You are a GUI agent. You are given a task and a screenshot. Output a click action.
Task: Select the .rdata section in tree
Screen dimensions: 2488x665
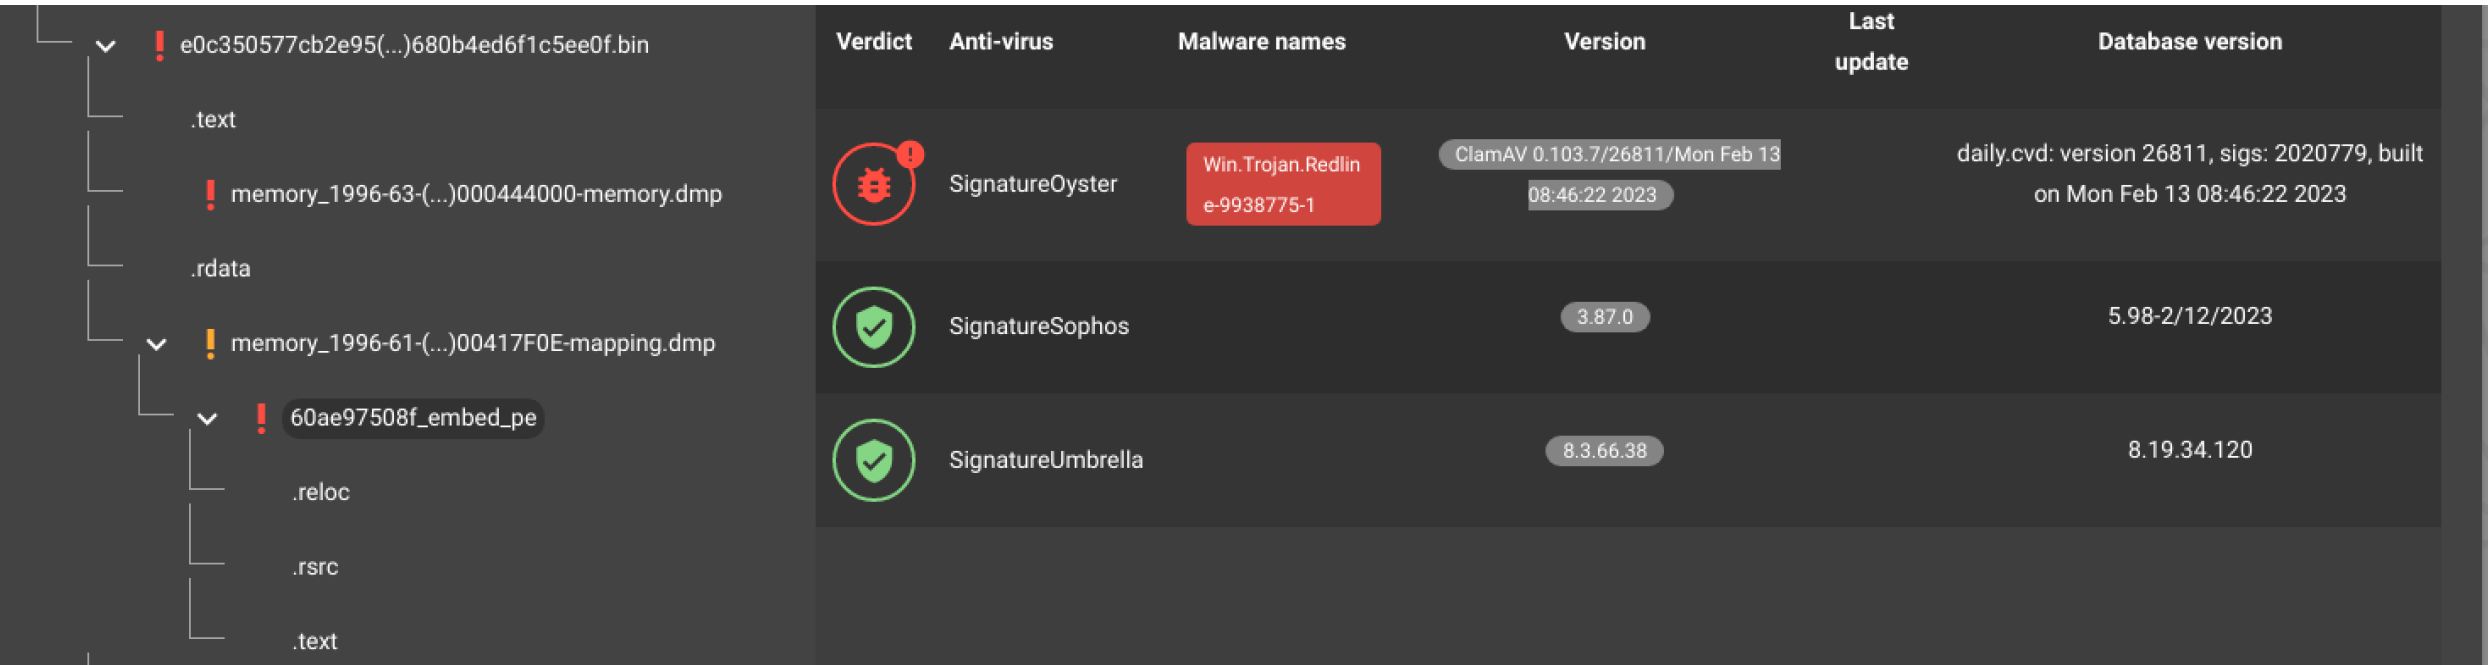click(x=221, y=269)
